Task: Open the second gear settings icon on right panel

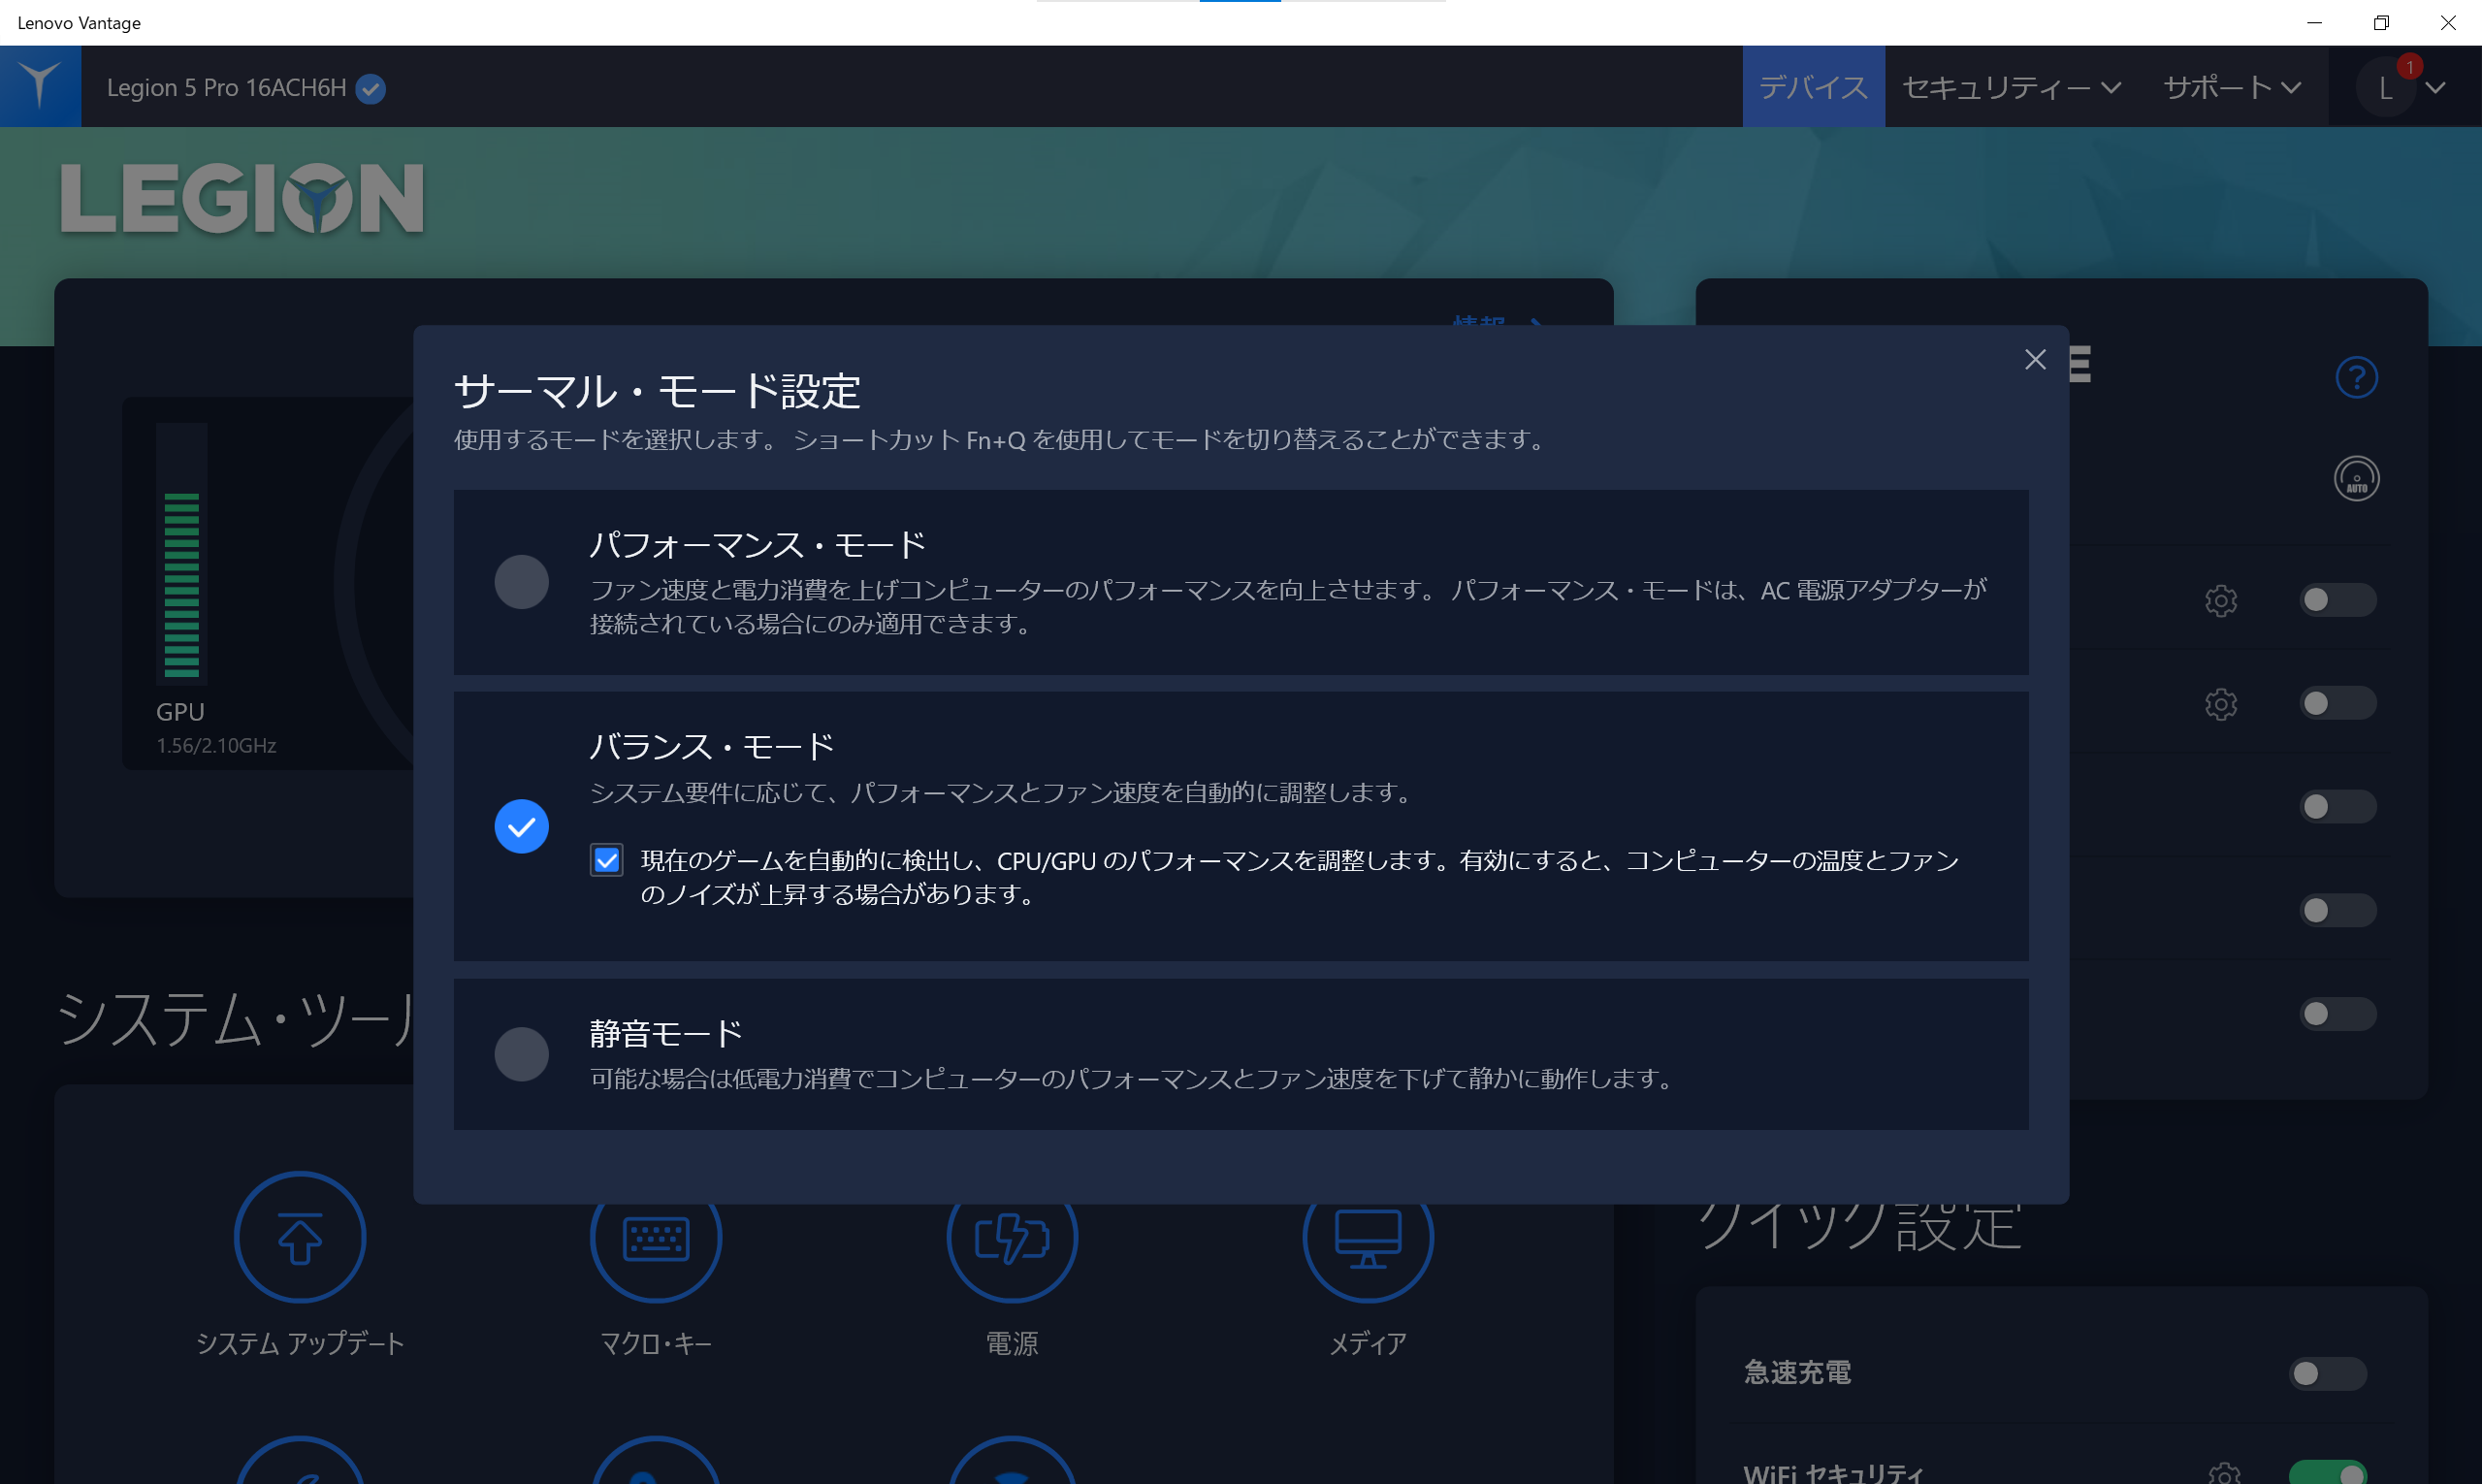Action: [2220, 704]
